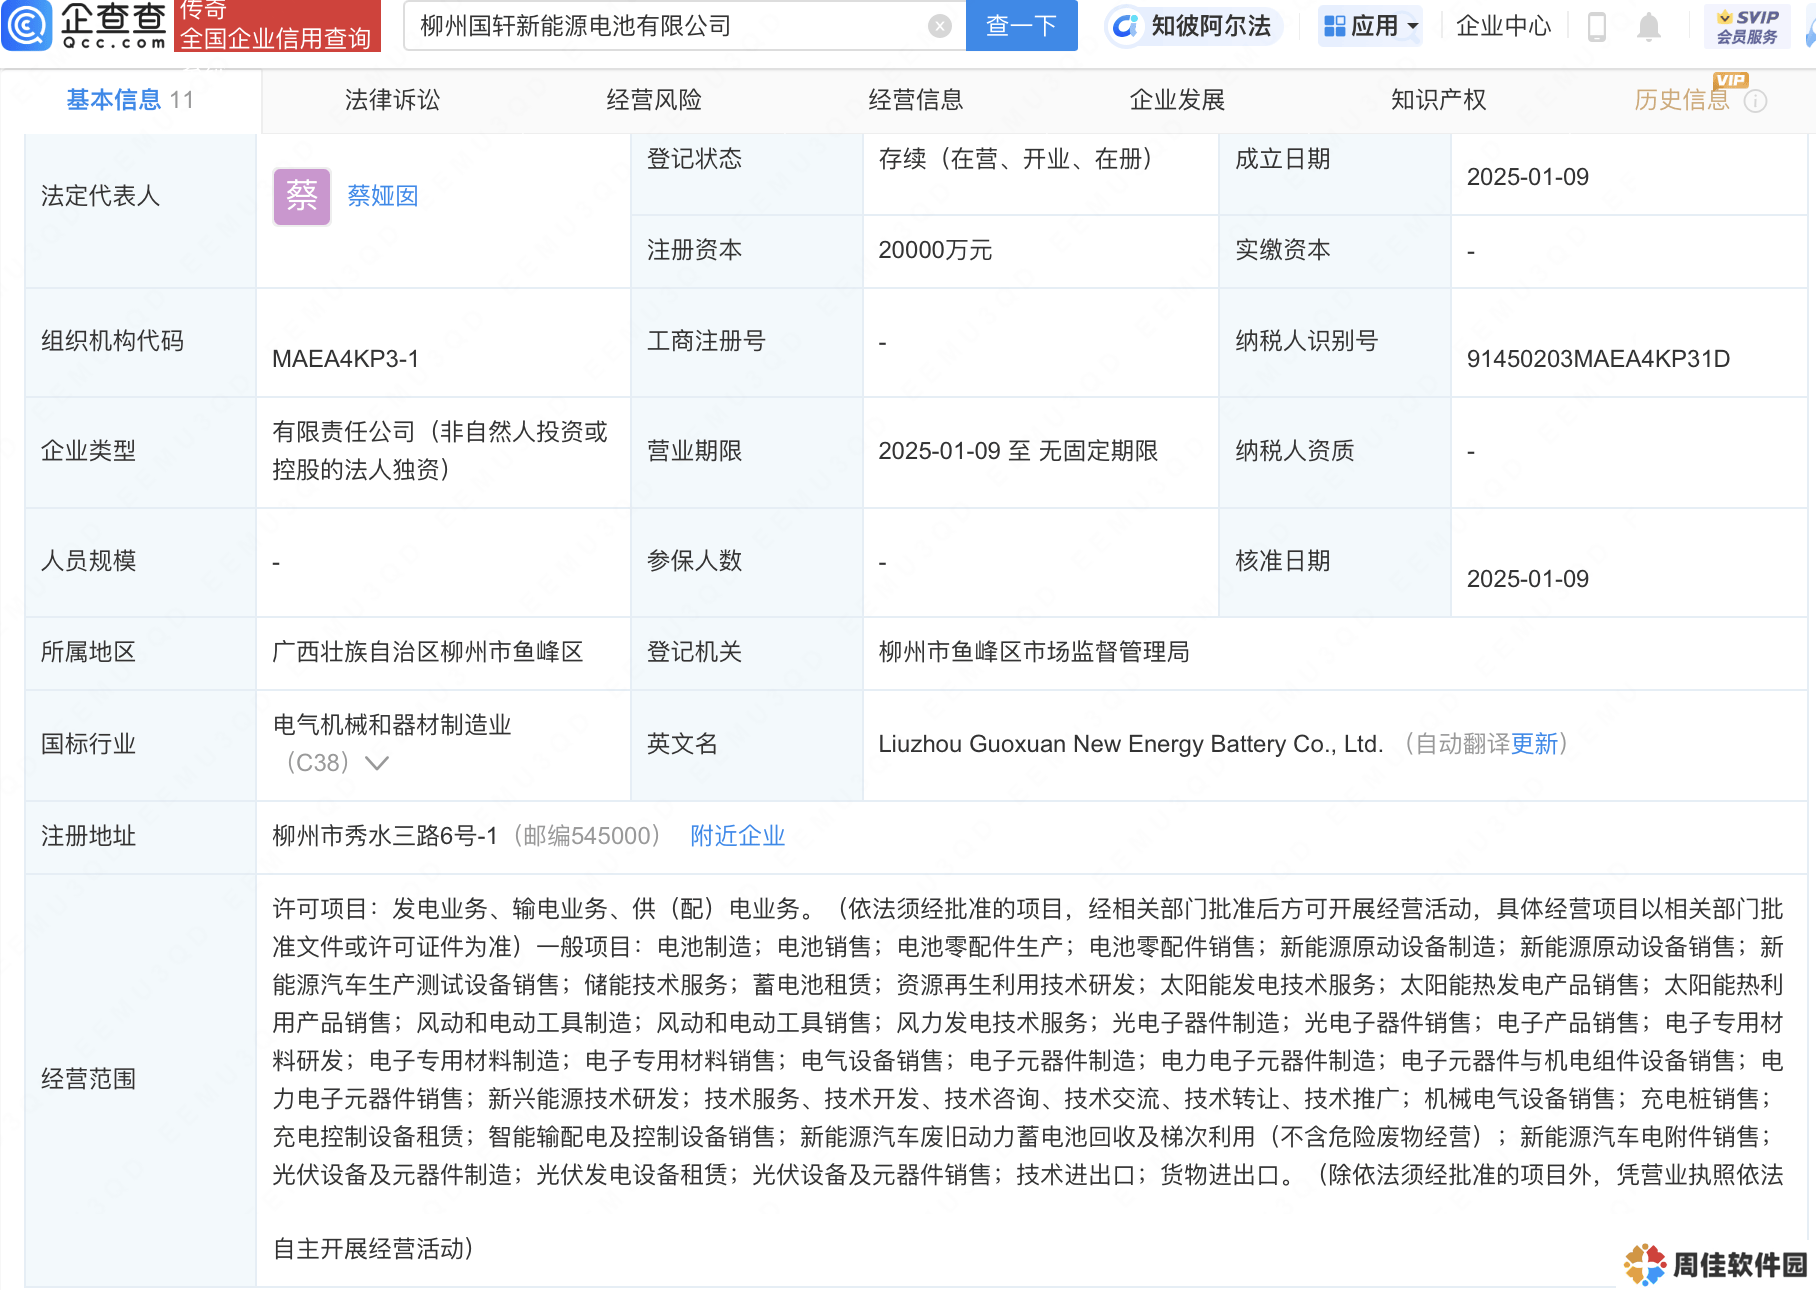Select the 核准日期 value 2025-01-09
1816x1290 pixels.
click(1528, 579)
